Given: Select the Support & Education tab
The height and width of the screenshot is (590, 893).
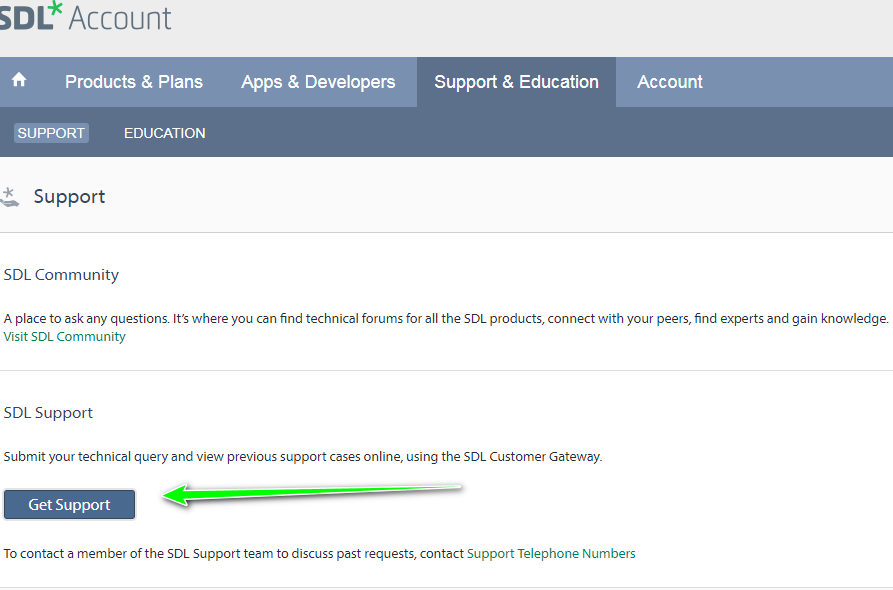Looking at the screenshot, I should click(x=516, y=82).
